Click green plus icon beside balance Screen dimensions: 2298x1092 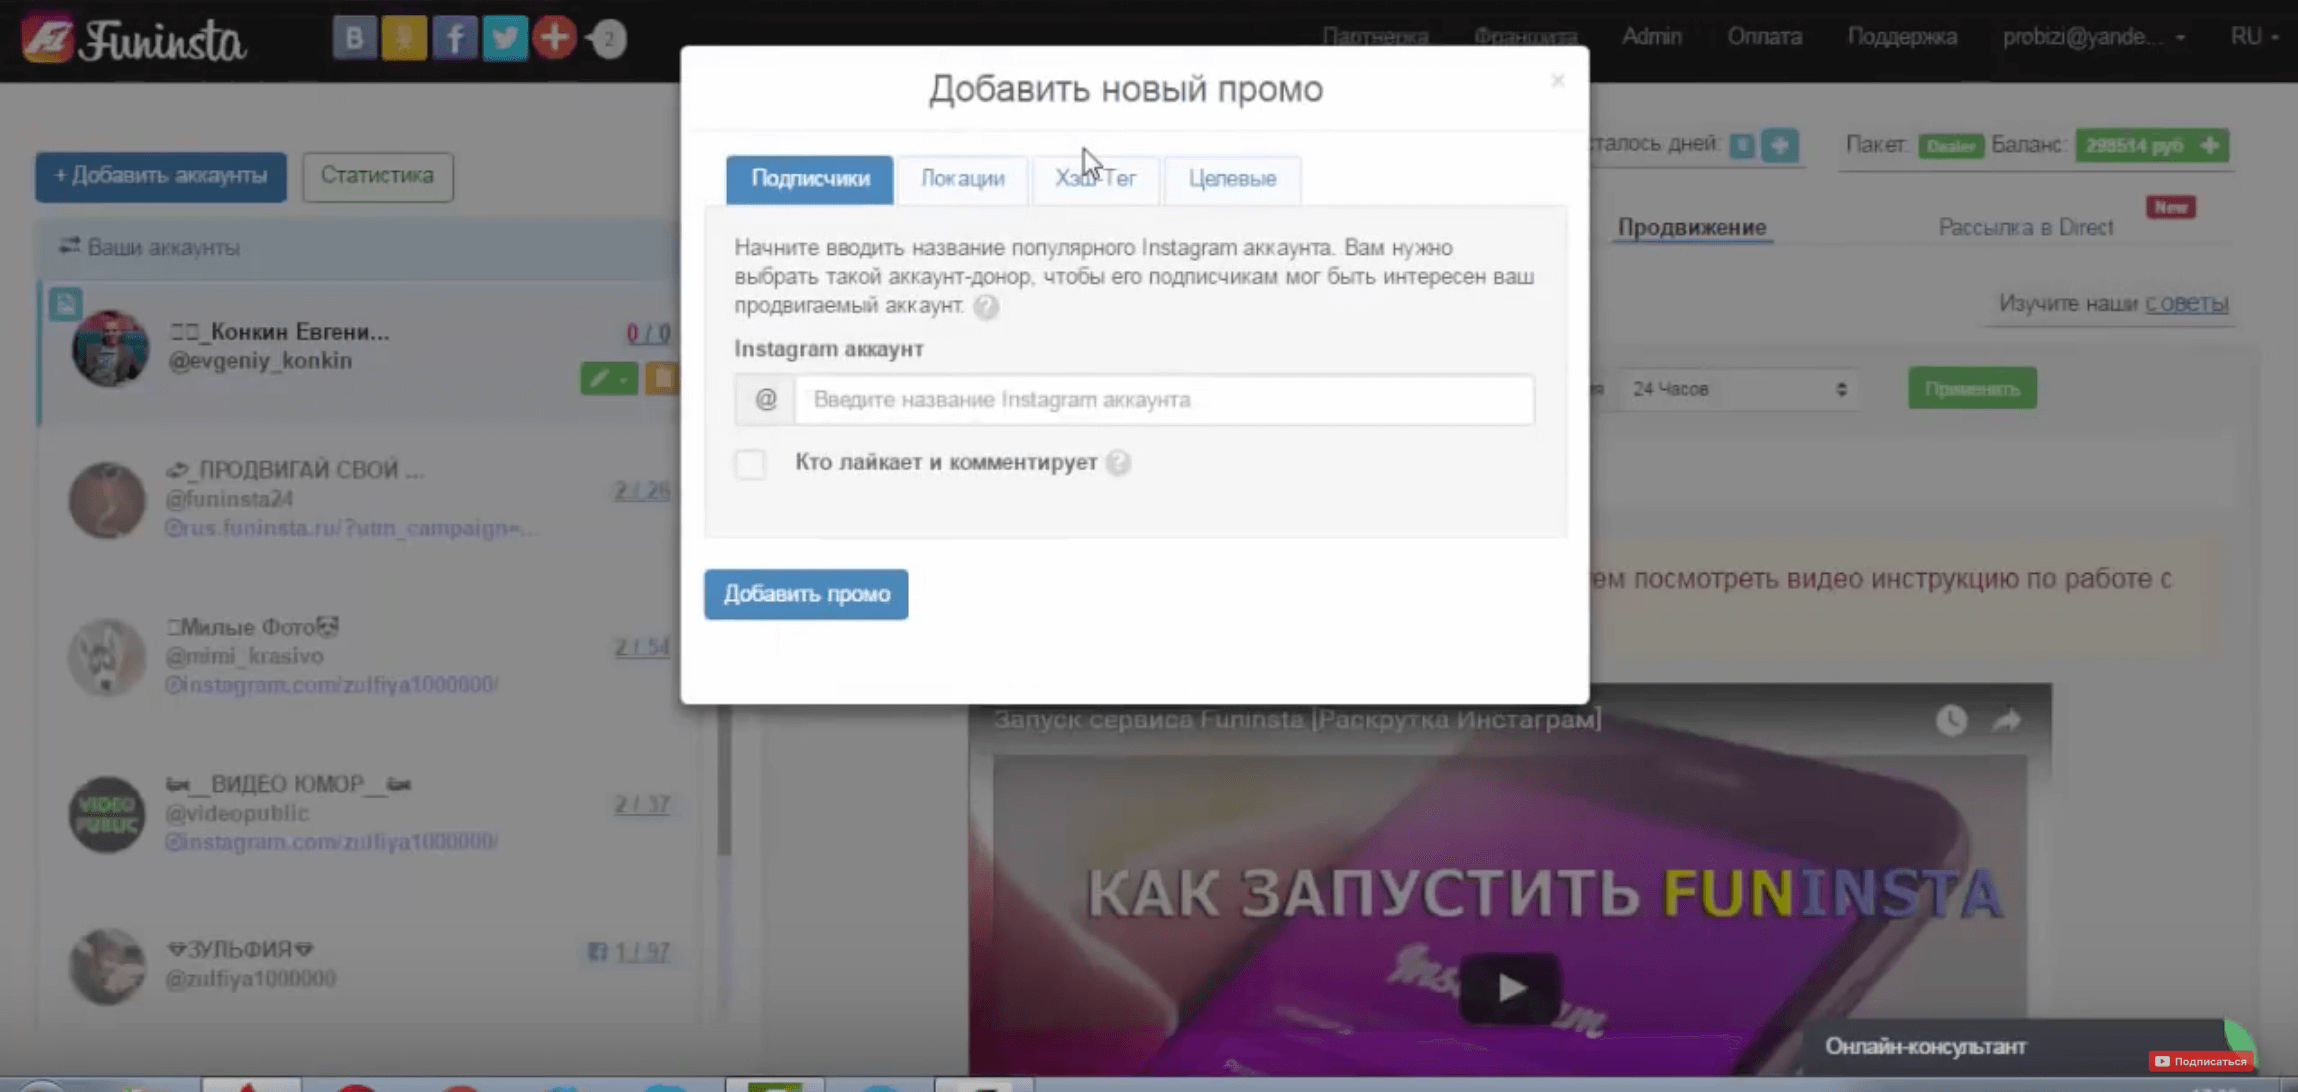[x=2210, y=146]
